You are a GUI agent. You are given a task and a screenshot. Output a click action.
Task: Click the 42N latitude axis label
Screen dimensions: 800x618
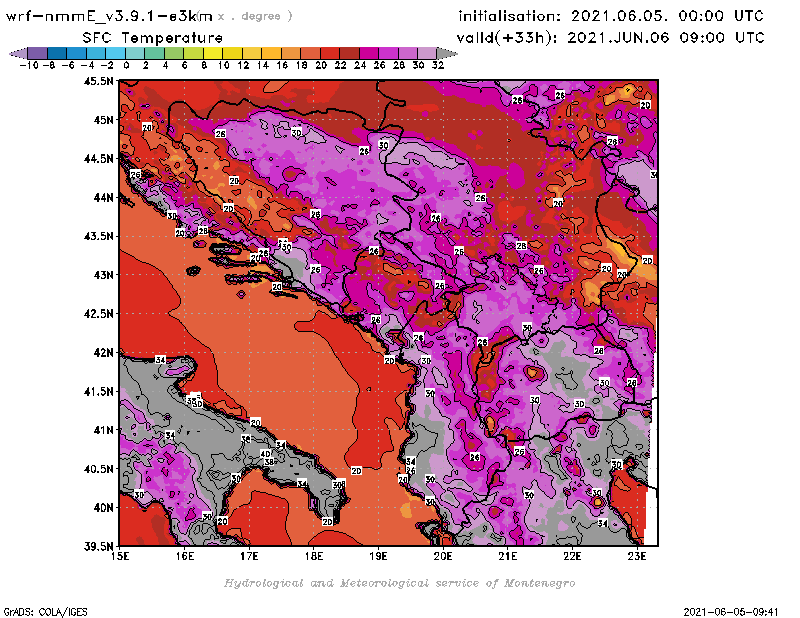(103, 352)
